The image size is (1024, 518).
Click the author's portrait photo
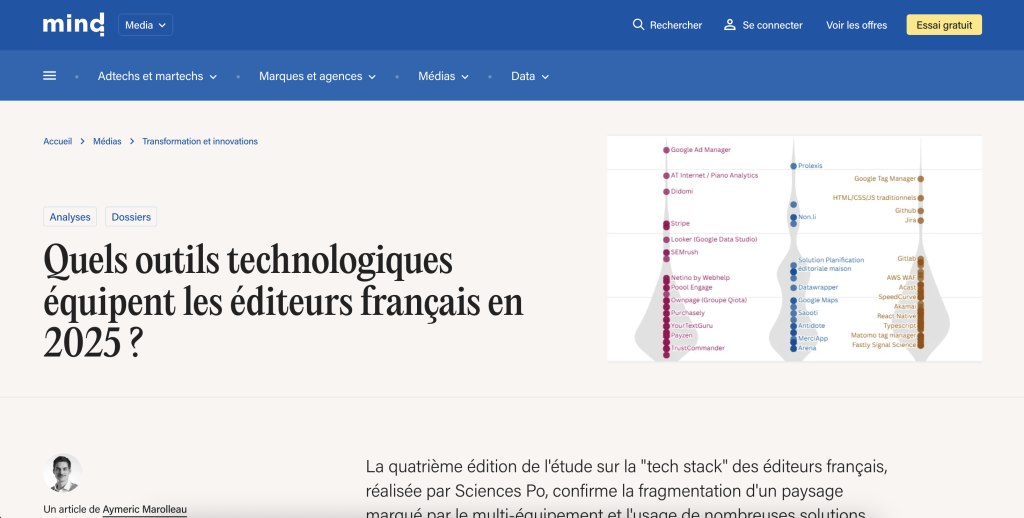point(63,473)
